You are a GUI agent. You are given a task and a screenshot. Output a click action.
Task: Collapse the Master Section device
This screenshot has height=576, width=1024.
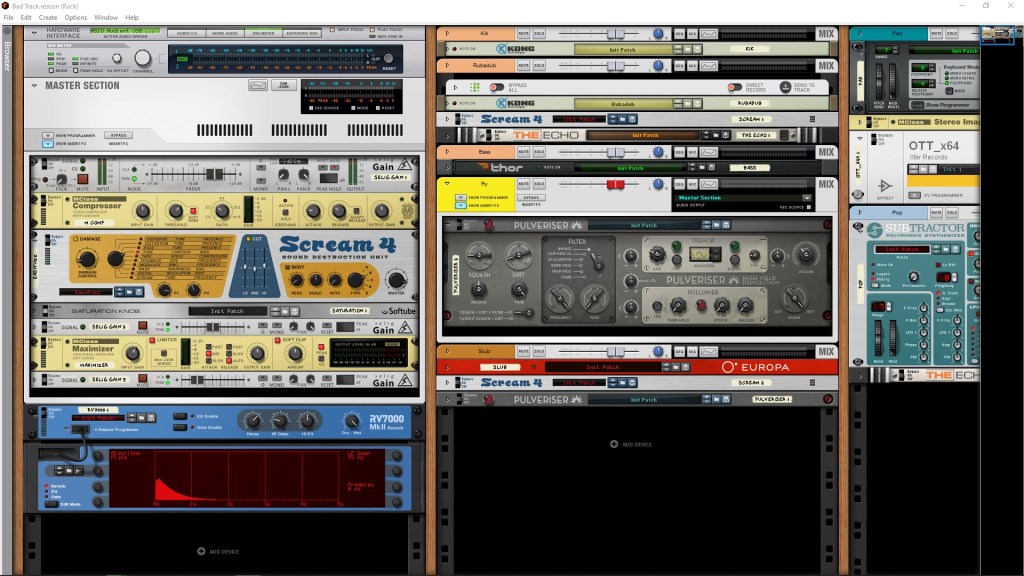[x=32, y=86]
